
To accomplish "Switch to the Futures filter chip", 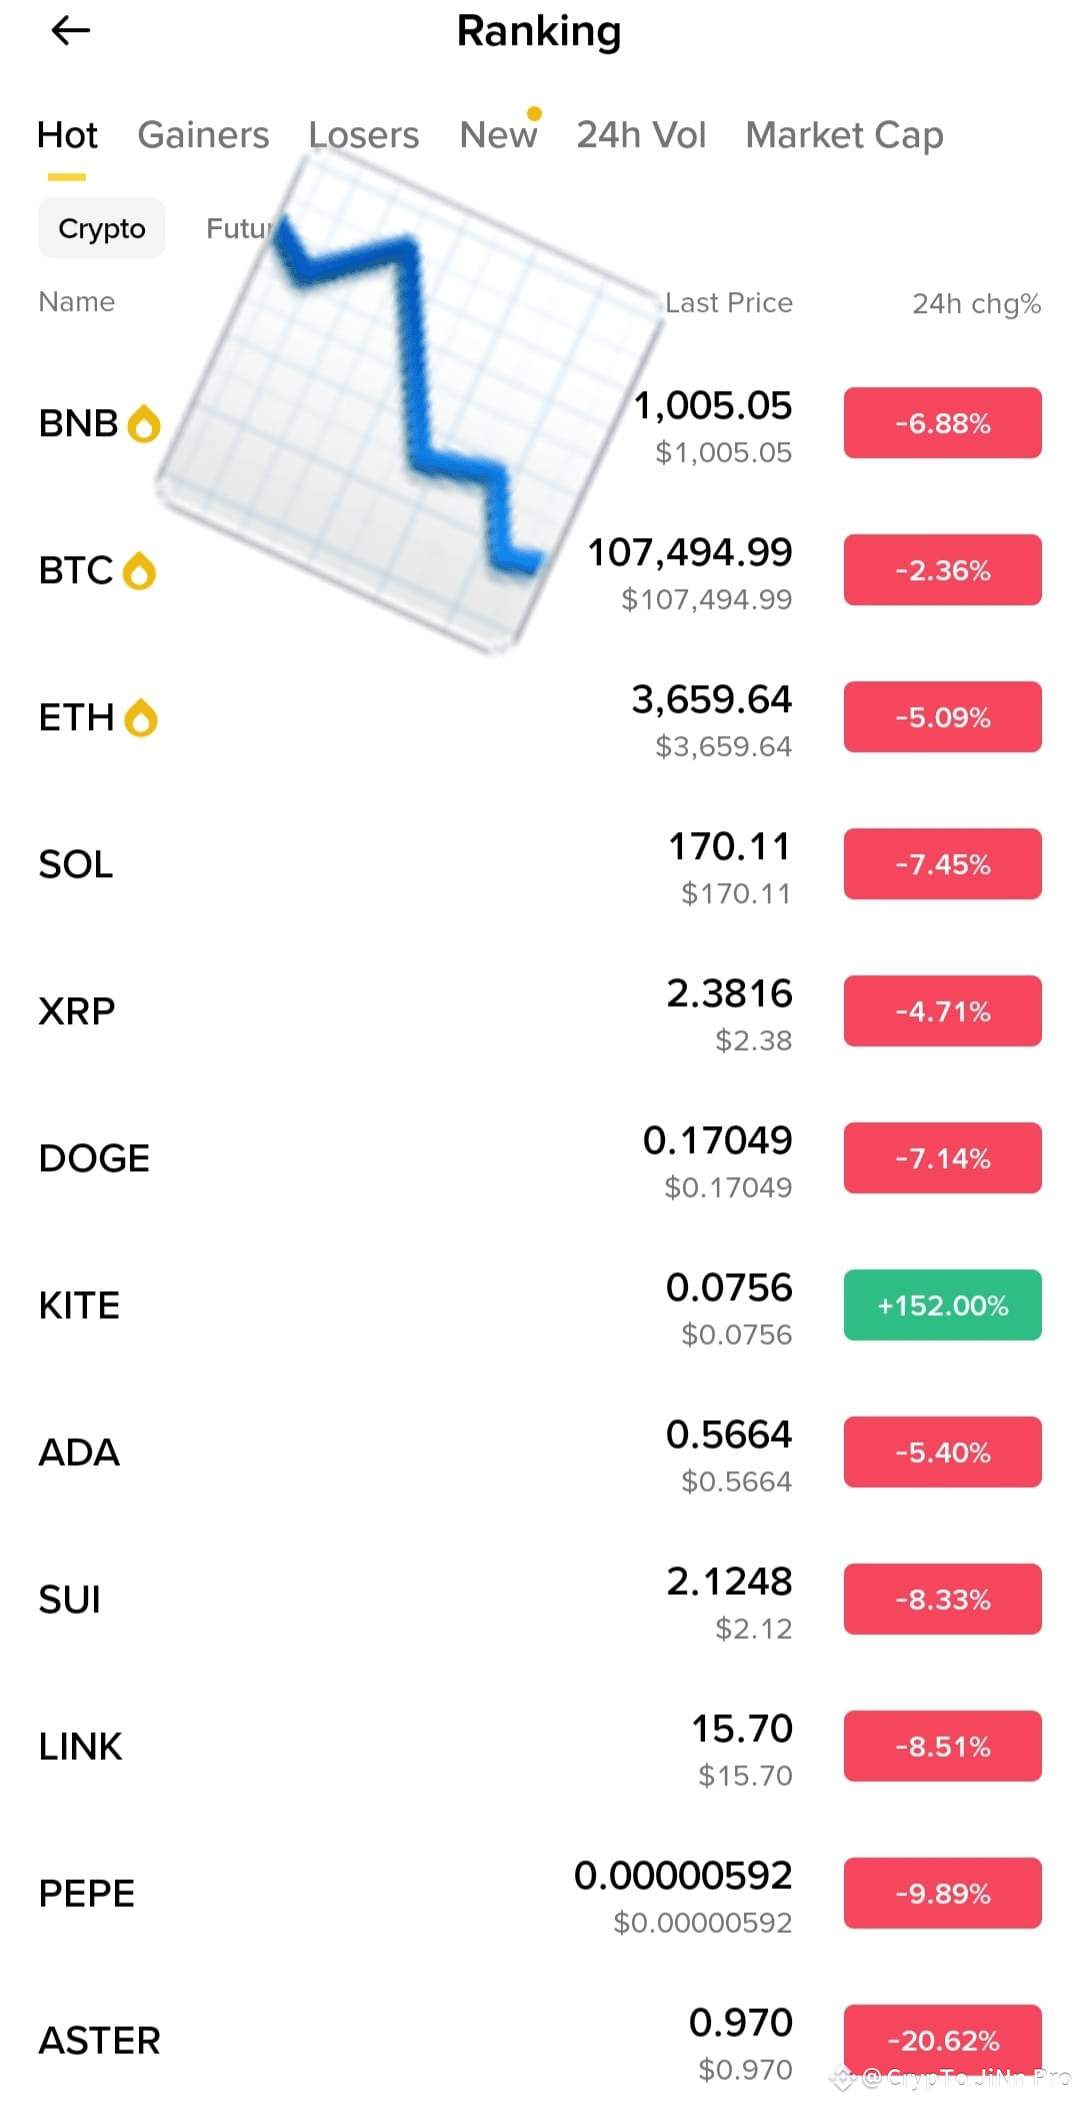I will 240,228.
